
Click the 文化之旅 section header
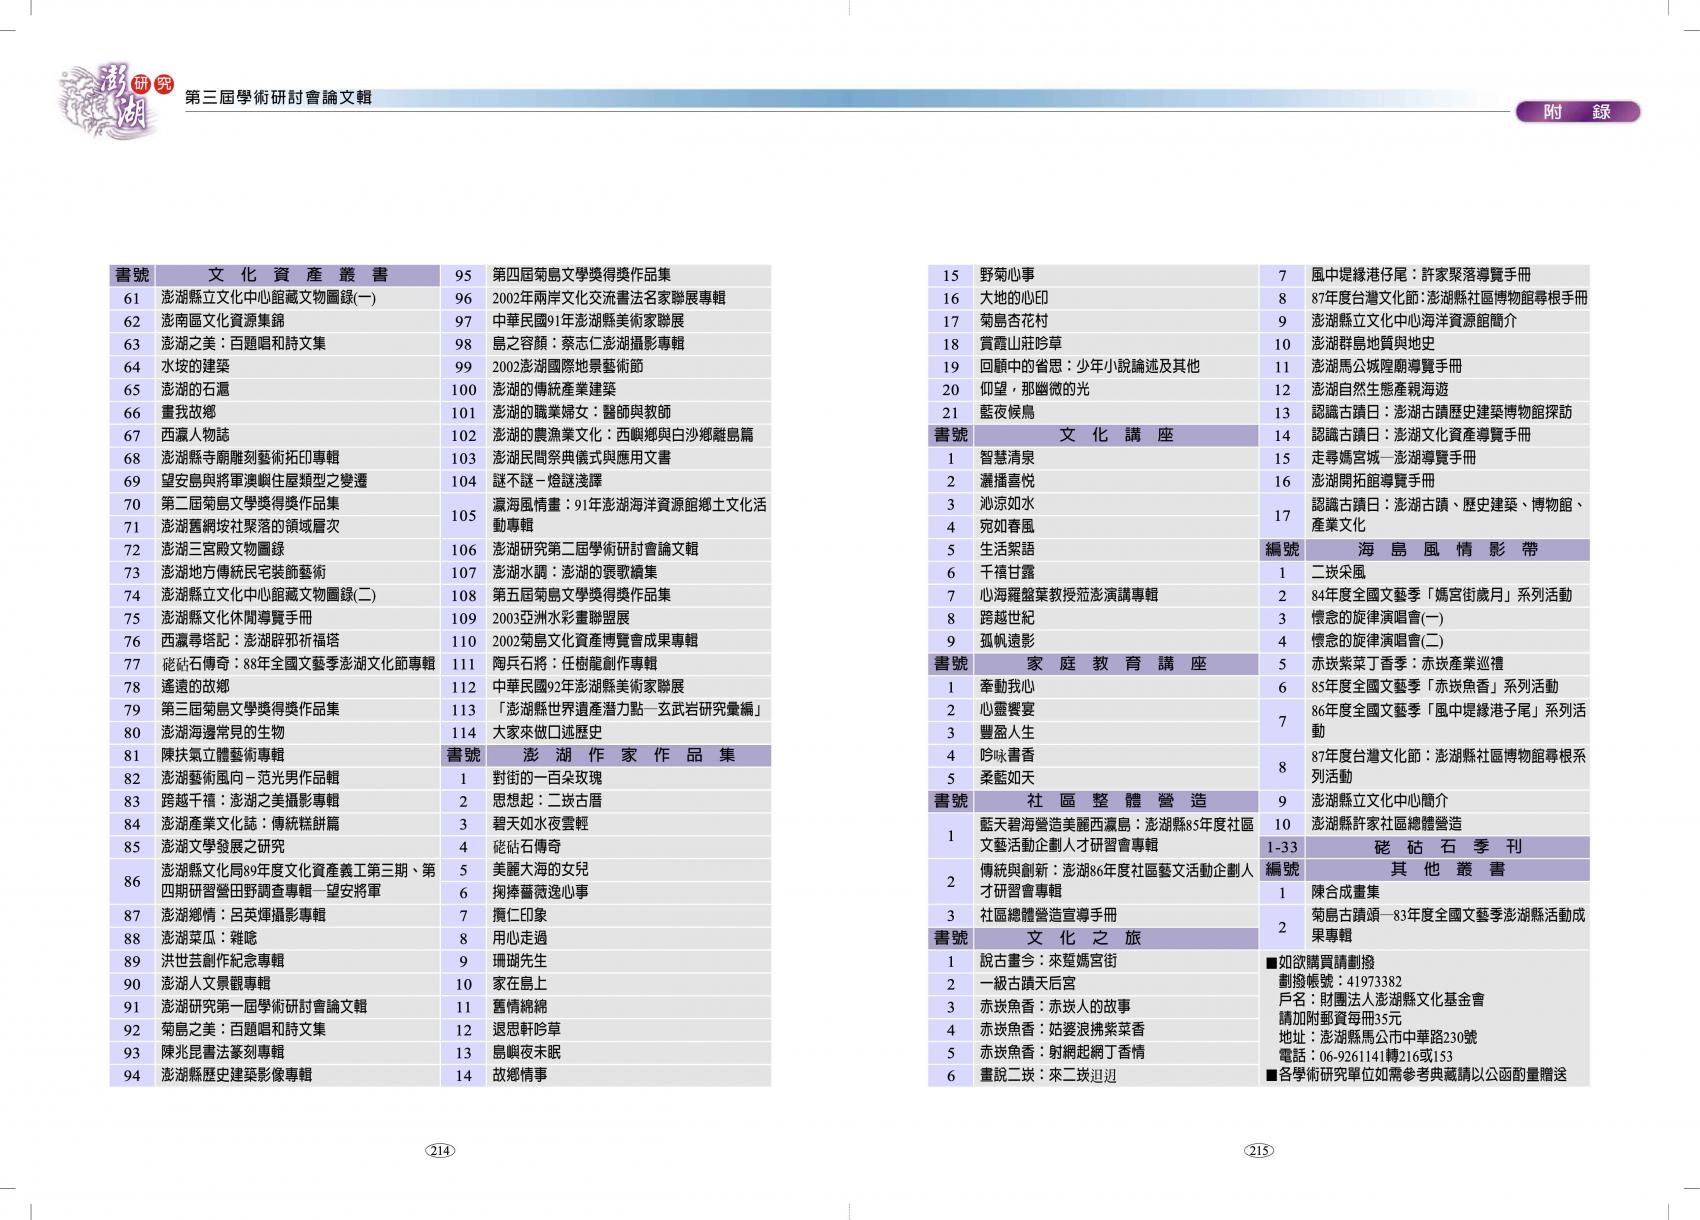tap(1116, 938)
